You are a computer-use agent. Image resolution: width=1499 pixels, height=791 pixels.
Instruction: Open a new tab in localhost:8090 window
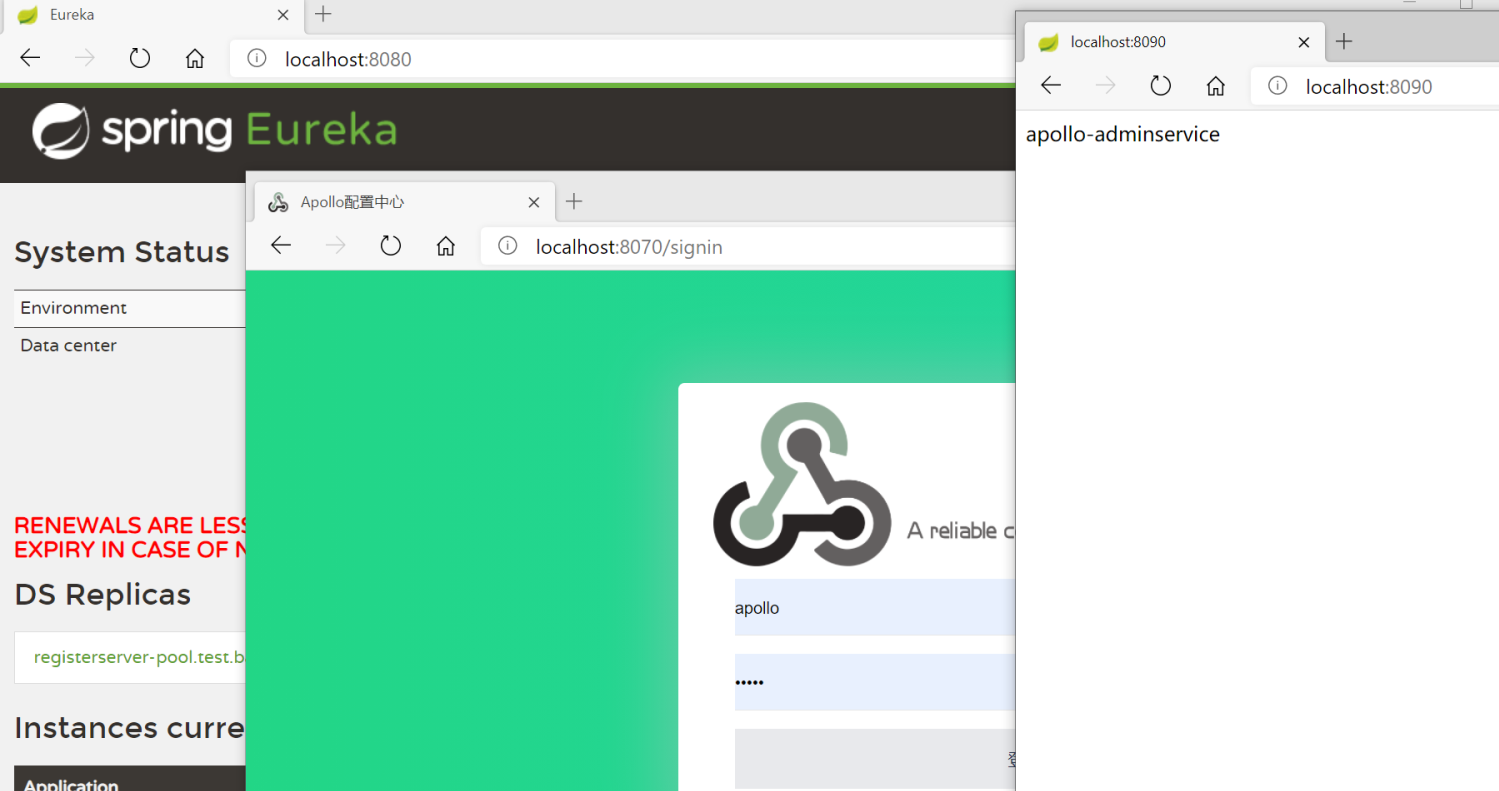(1344, 41)
